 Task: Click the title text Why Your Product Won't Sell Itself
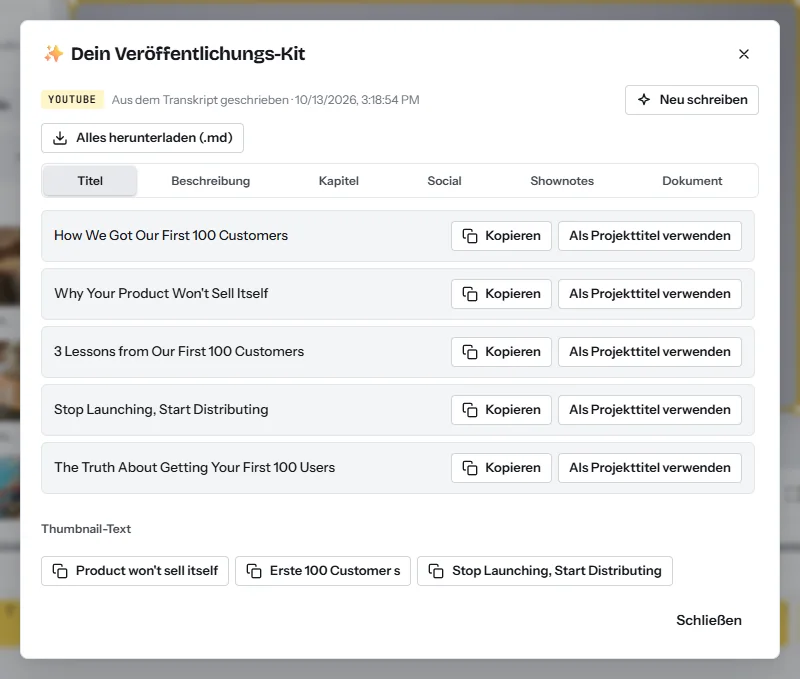[x=161, y=293]
